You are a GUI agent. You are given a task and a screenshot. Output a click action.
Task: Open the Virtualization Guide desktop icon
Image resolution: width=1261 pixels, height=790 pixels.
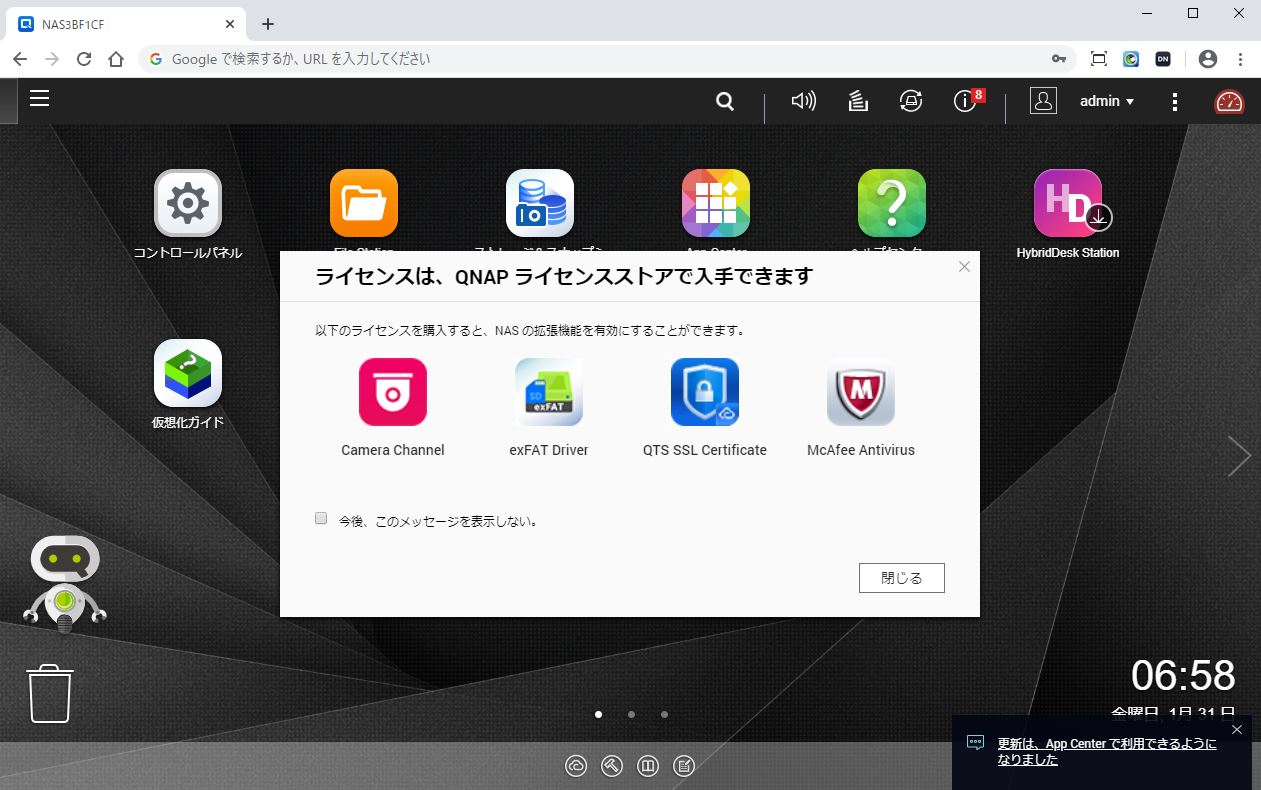point(188,373)
